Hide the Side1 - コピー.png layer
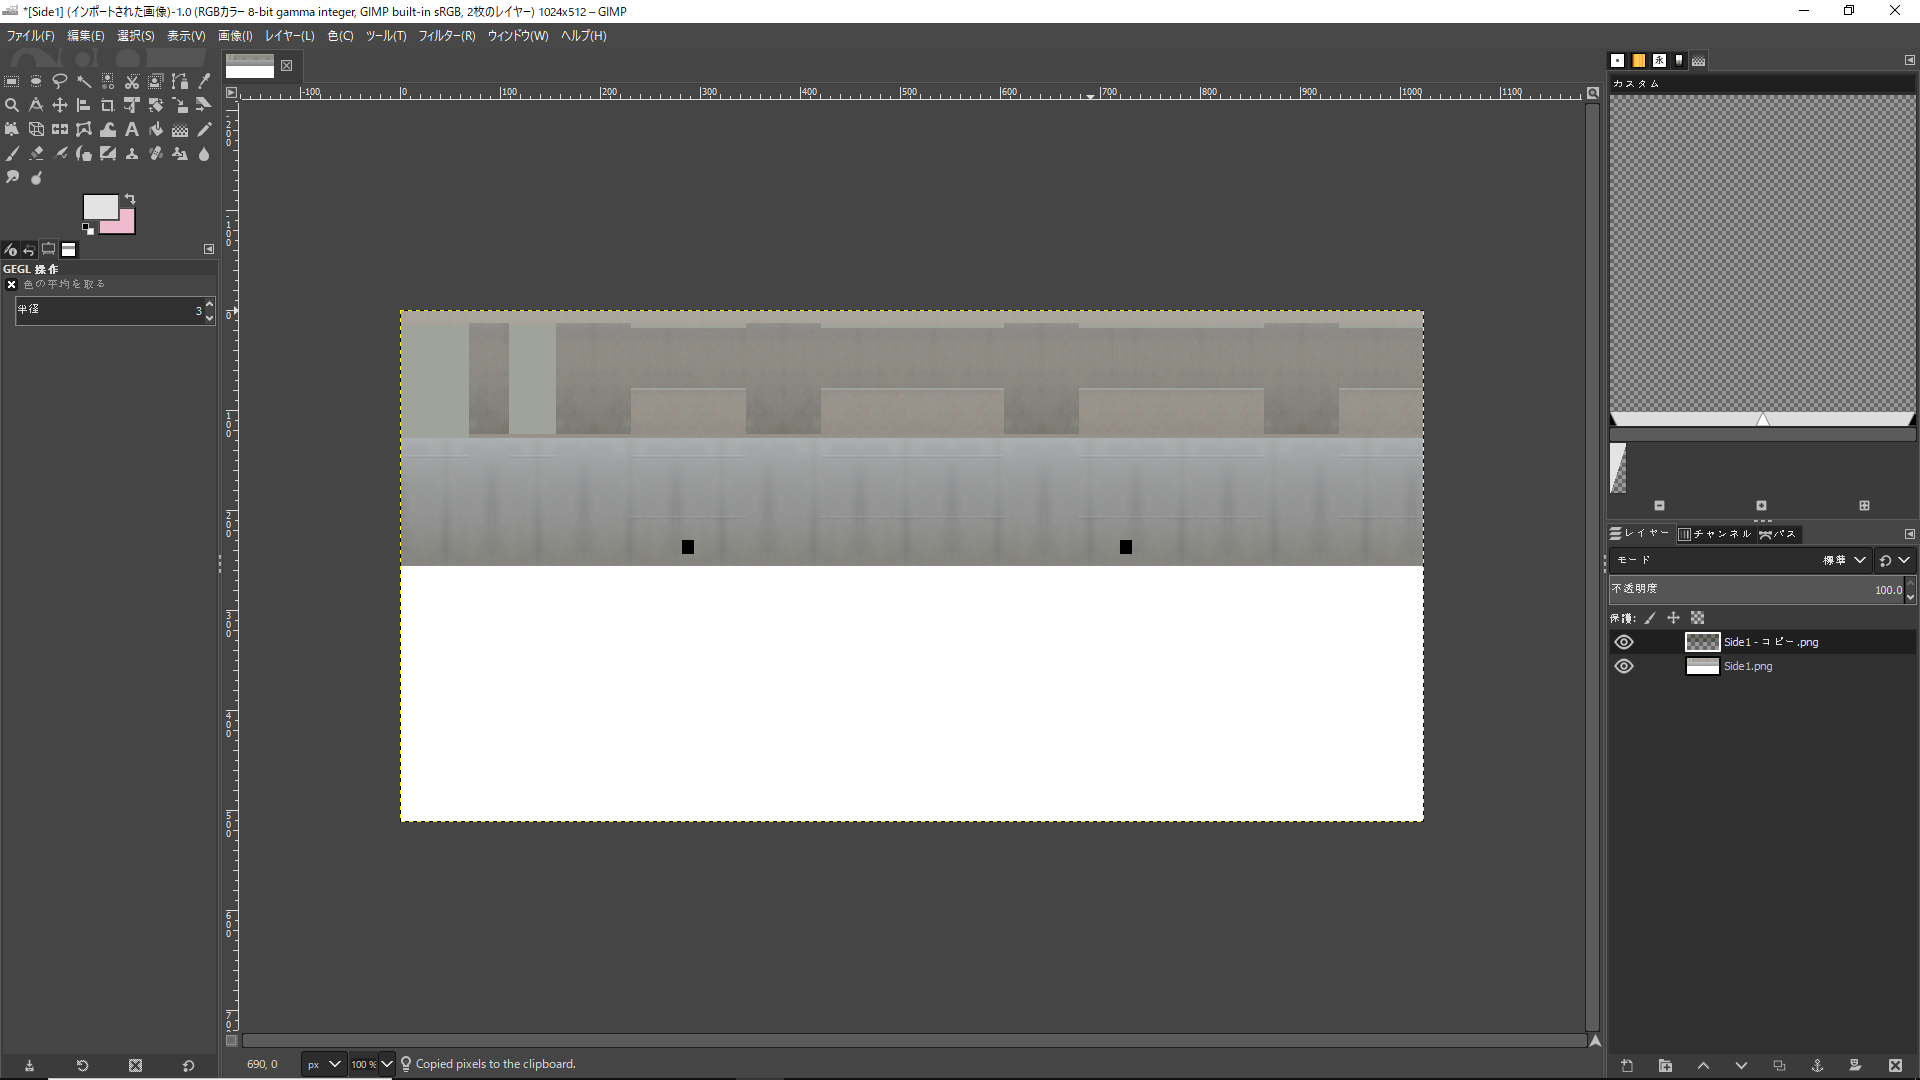Image resolution: width=1920 pixels, height=1080 pixels. tap(1624, 642)
